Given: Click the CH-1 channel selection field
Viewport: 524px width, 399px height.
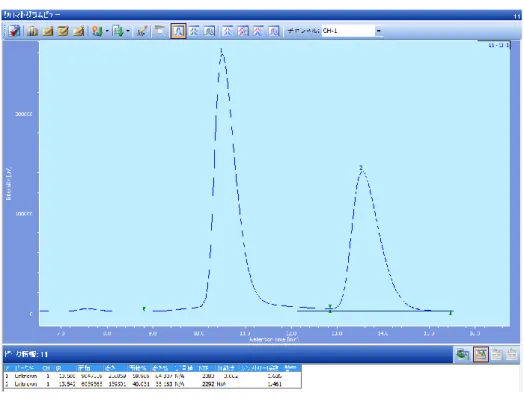Looking at the screenshot, I should (x=348, y=31).
